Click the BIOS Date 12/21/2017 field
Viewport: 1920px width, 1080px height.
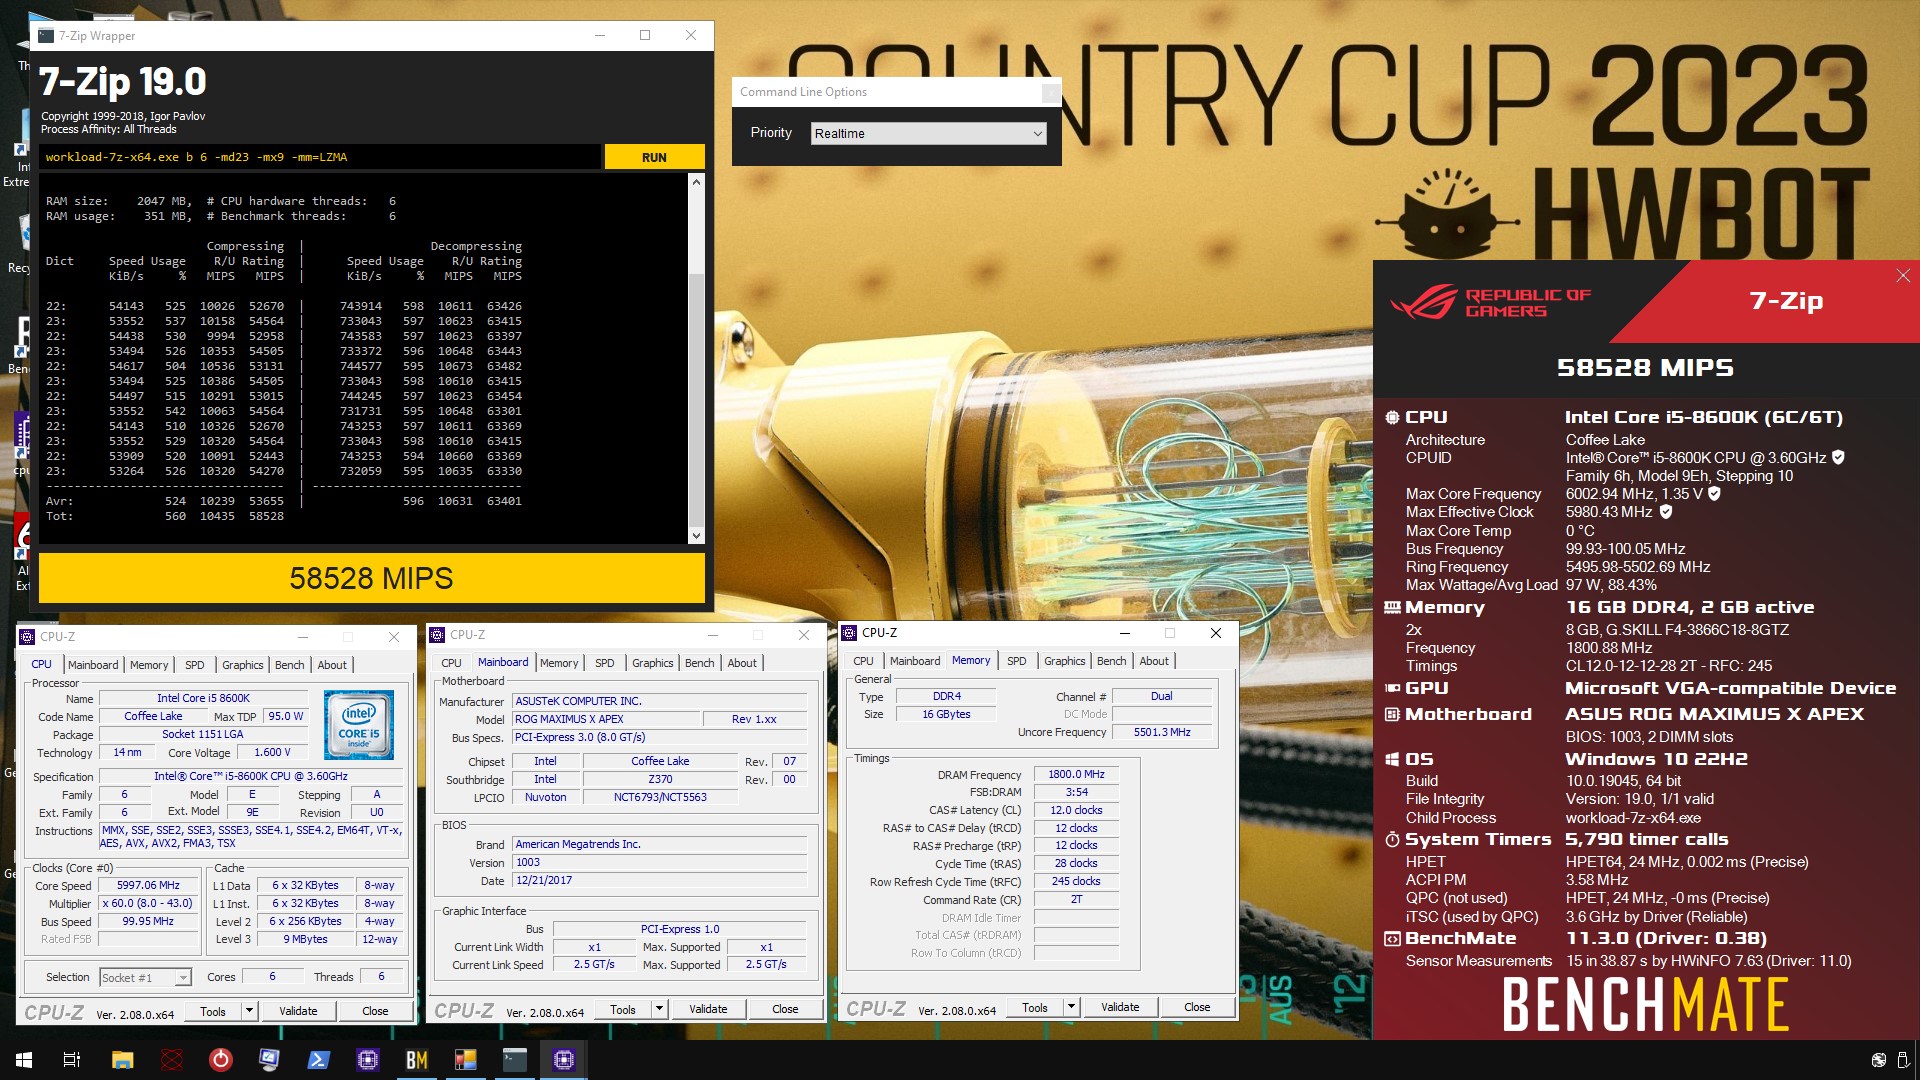(x=659, y=881)
